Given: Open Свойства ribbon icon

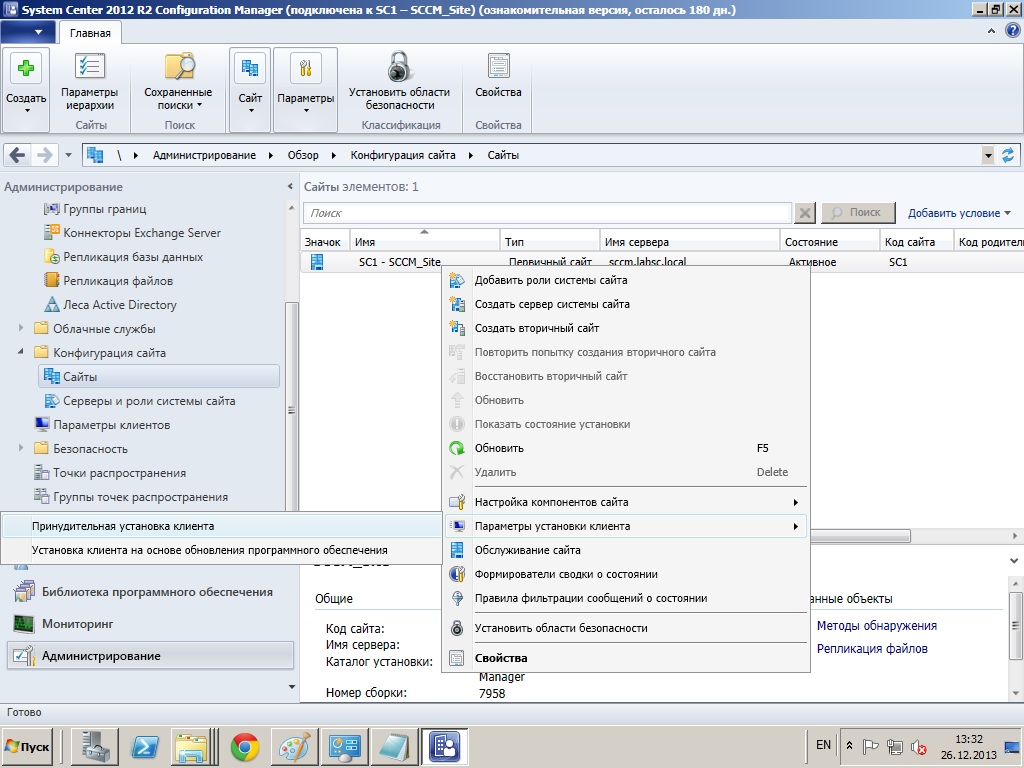Looking at the screenshot, I should [x=498, y=67].
